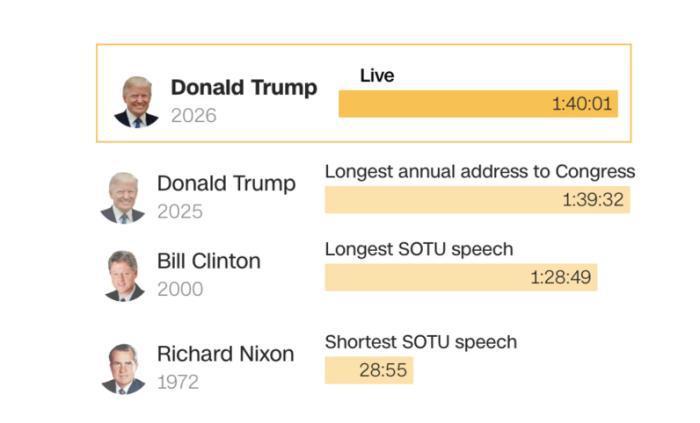Click the Live label above the top bar
700x423 pixels.
[x=377, y=76]
